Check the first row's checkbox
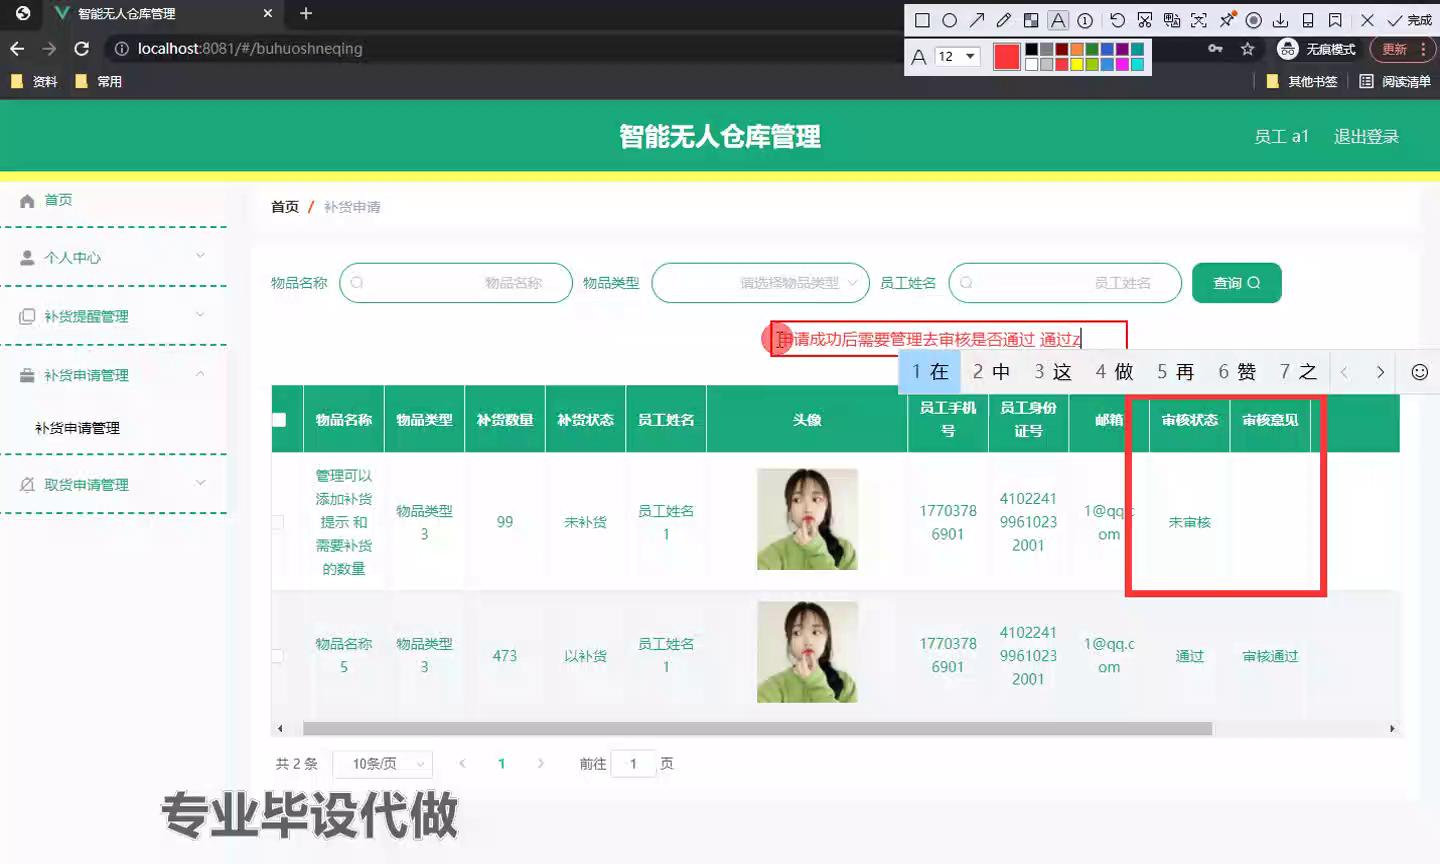This screenshot has height=864, width=1440. pyautogui.click(x=278, y=522)
